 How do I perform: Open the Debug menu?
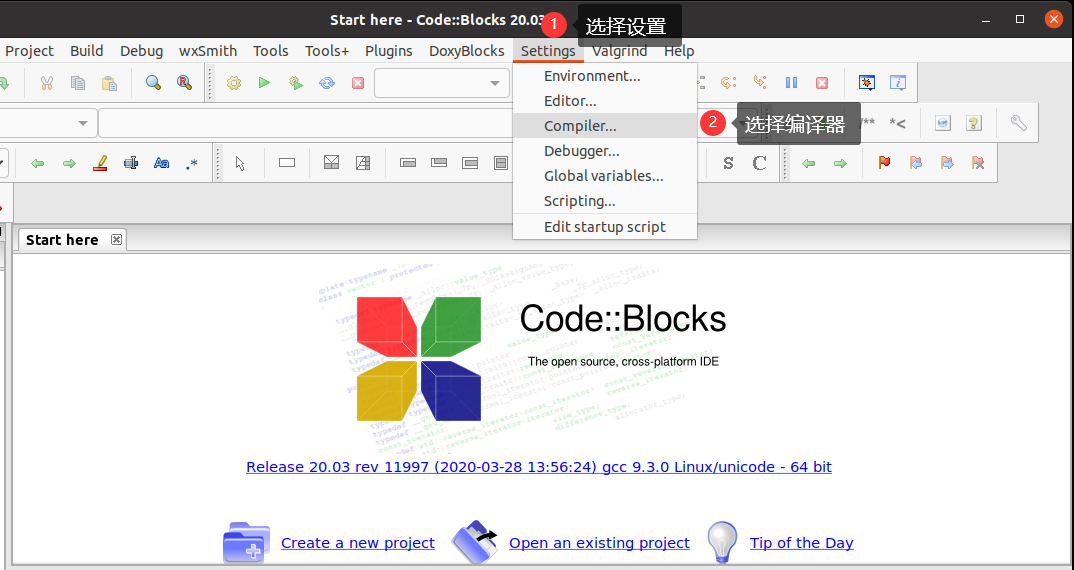141,51
